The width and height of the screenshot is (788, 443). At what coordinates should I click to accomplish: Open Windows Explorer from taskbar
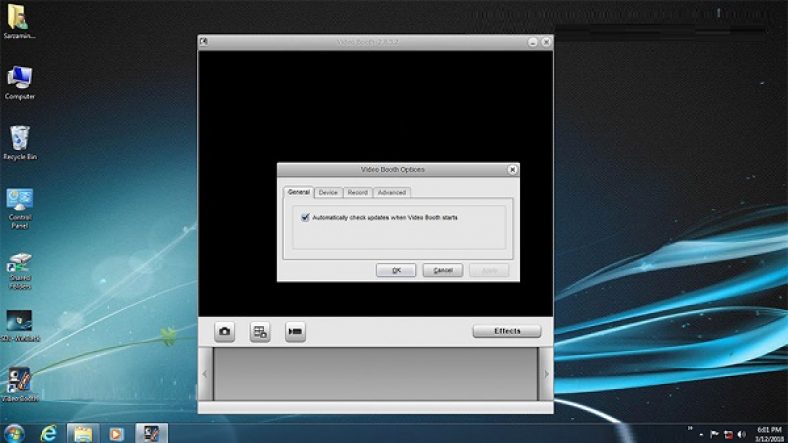tap(83, 433)
